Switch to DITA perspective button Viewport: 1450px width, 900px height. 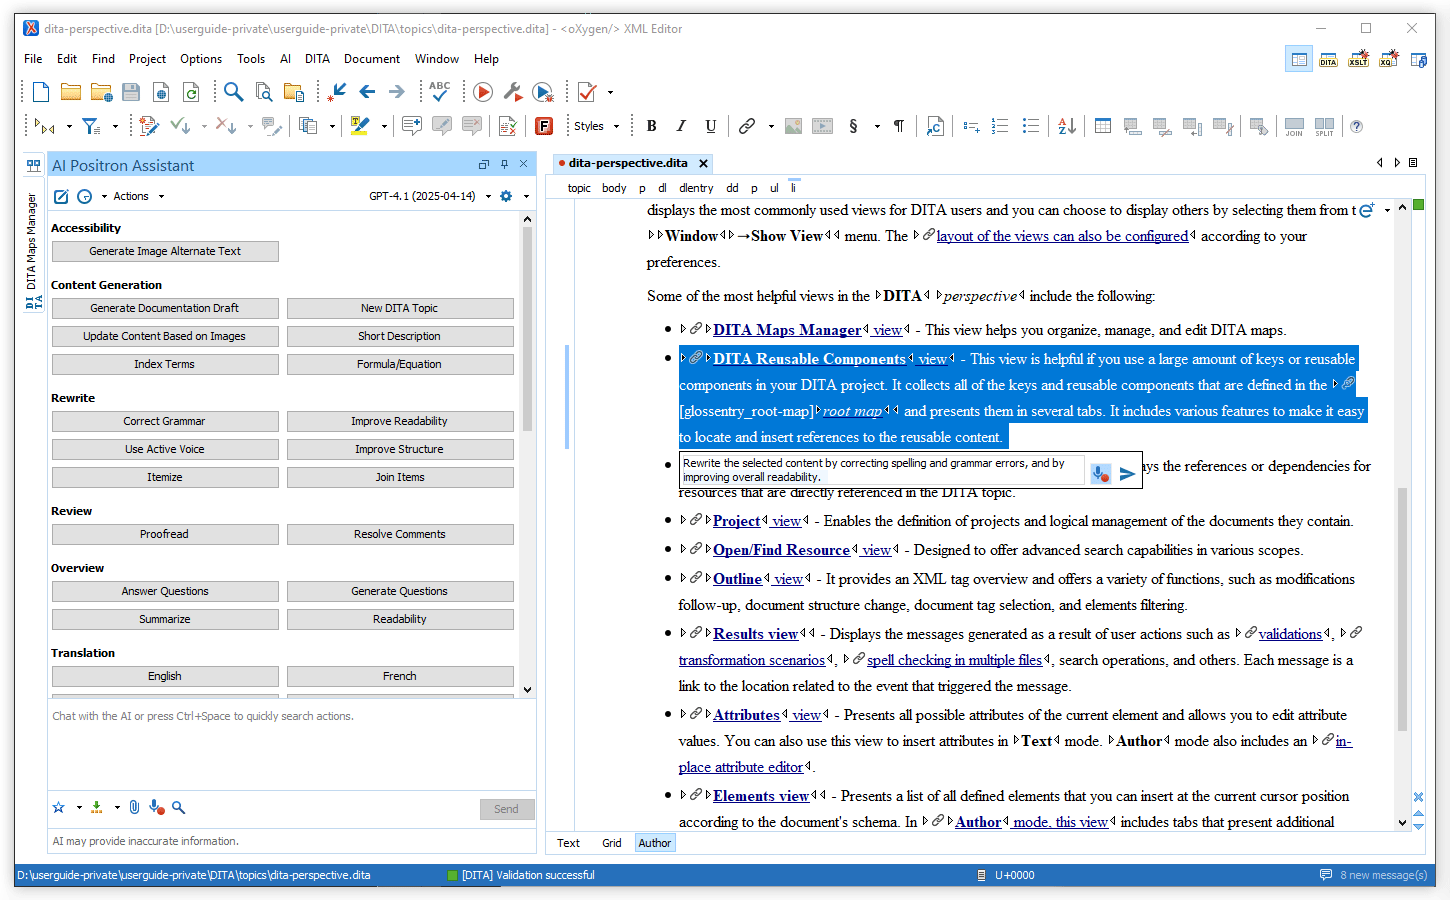[1328, 60]
